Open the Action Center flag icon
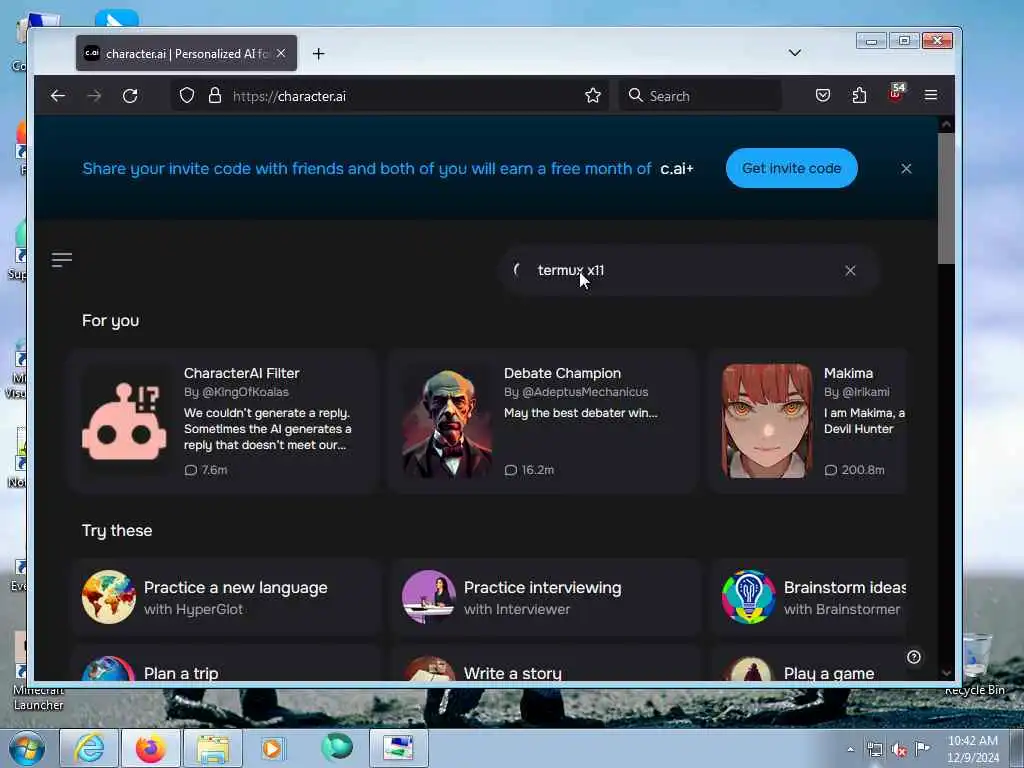 pos(922,748)
